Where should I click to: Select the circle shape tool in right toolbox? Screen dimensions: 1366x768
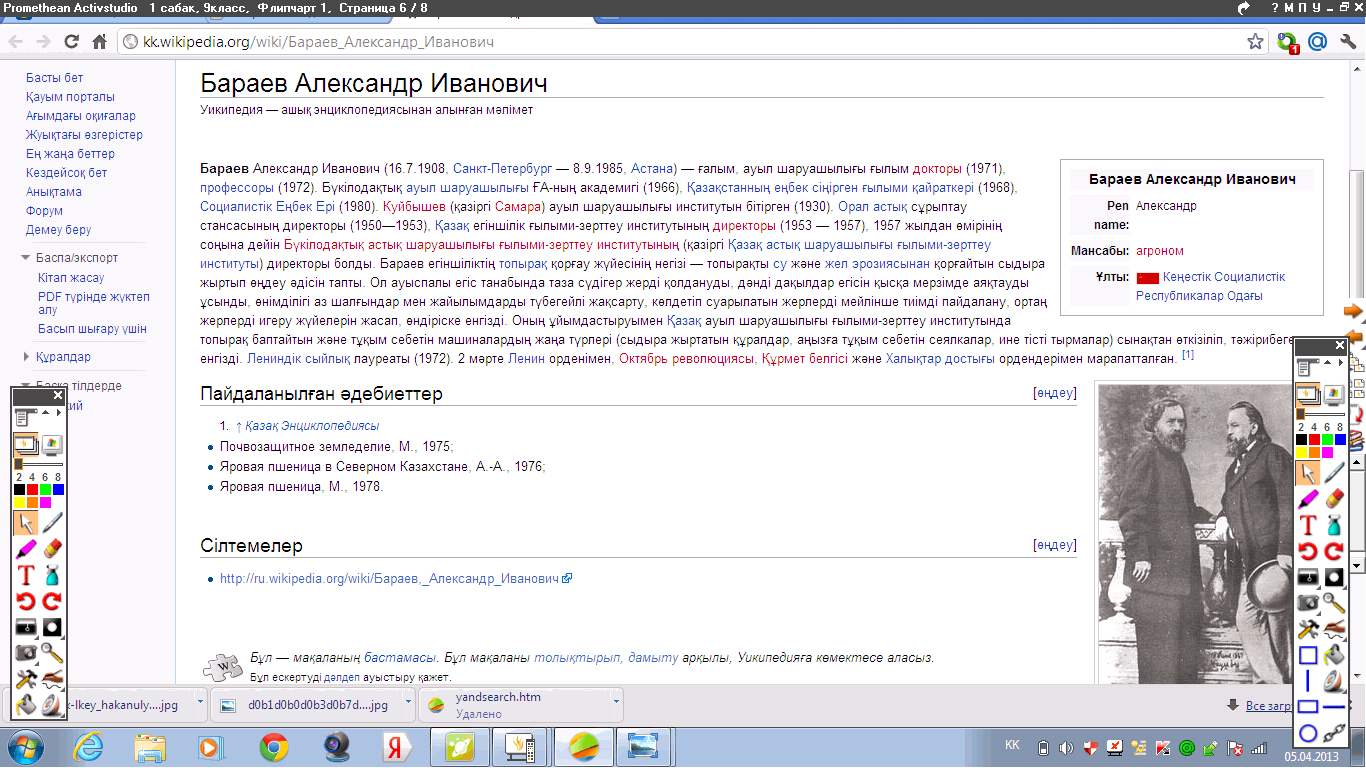pyautogui.click(x=1307, y=734)
